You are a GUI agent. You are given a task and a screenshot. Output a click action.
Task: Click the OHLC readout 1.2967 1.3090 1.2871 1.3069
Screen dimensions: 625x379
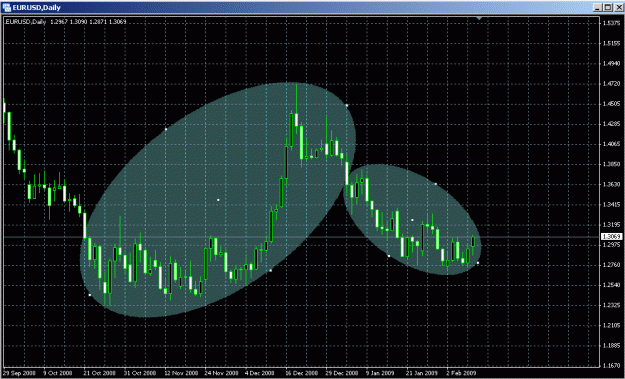[x=88, y=22]
